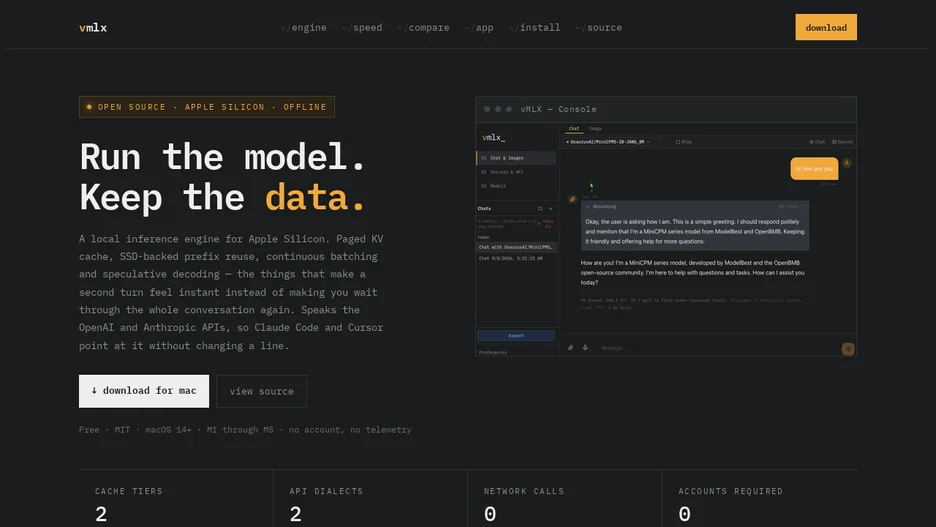Click the red Clear All link

coord(548,224)
